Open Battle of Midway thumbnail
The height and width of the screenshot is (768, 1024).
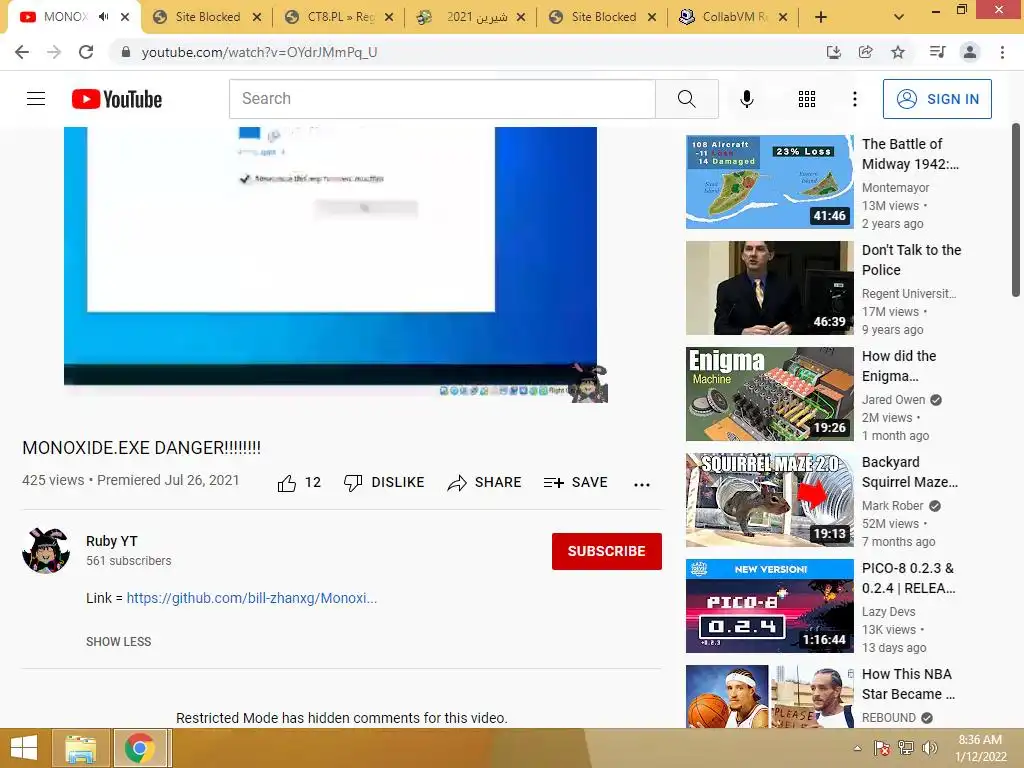point(769,182)
